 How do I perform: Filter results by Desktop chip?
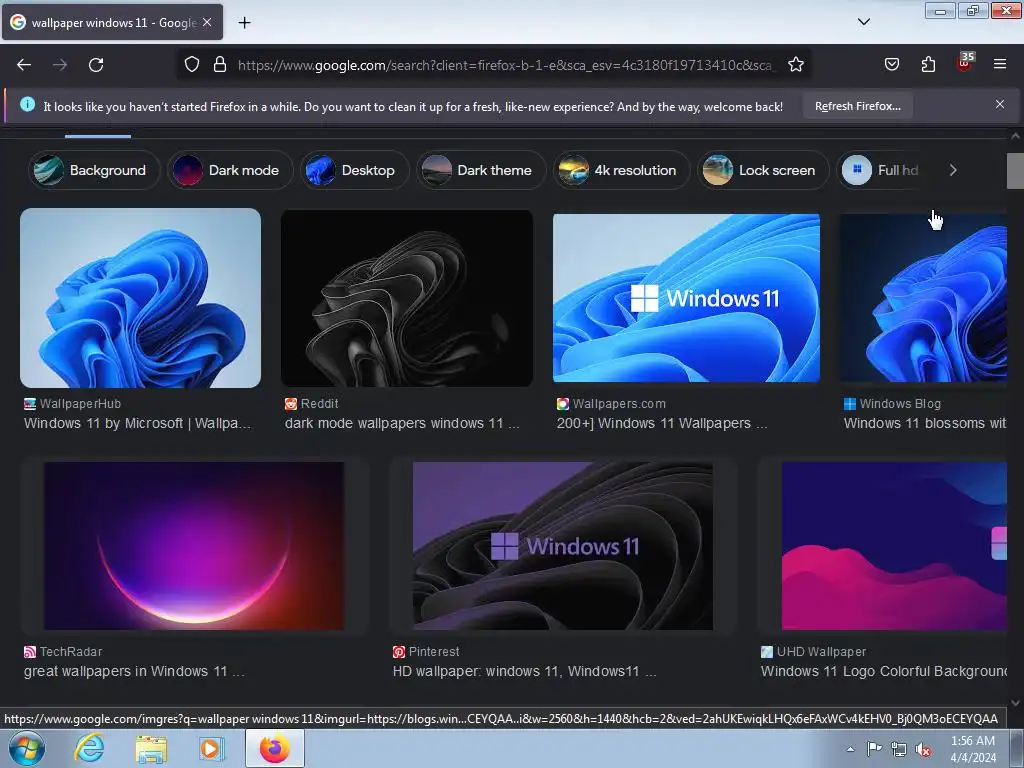355,170
